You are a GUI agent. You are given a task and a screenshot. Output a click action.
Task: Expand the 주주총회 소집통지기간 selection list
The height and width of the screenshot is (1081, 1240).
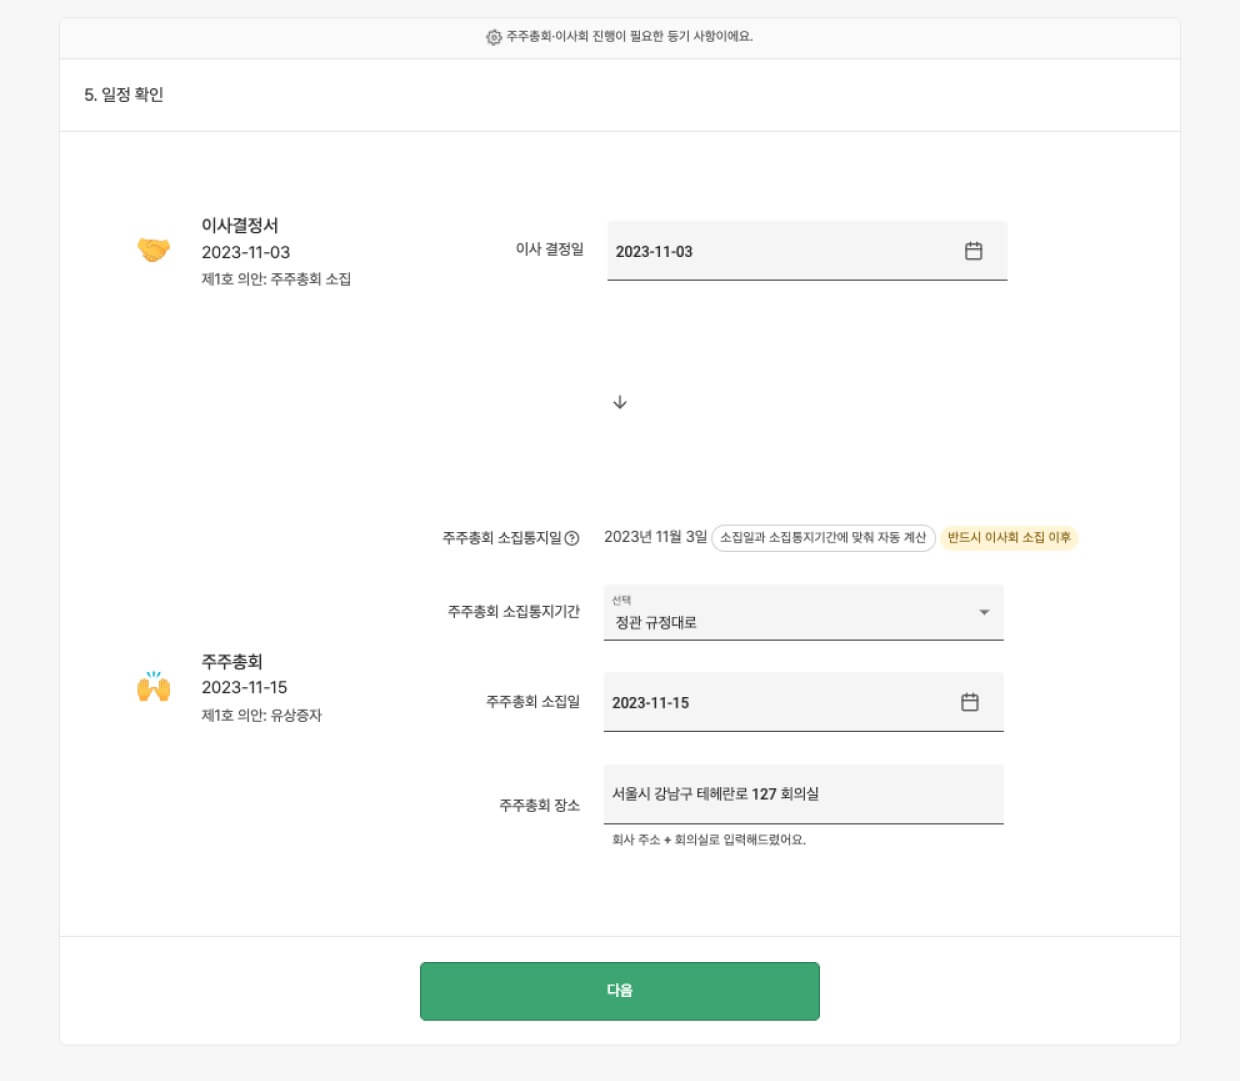click(x=802, y=612)
